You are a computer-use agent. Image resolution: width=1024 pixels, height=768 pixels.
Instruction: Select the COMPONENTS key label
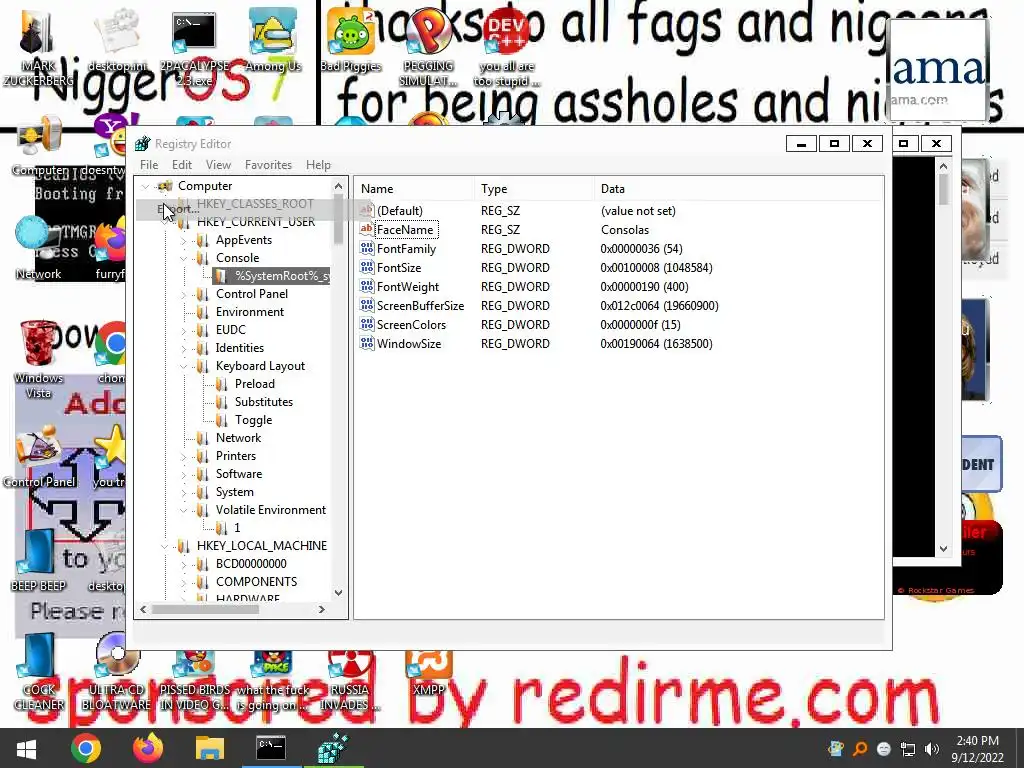[x=256, y=582]
